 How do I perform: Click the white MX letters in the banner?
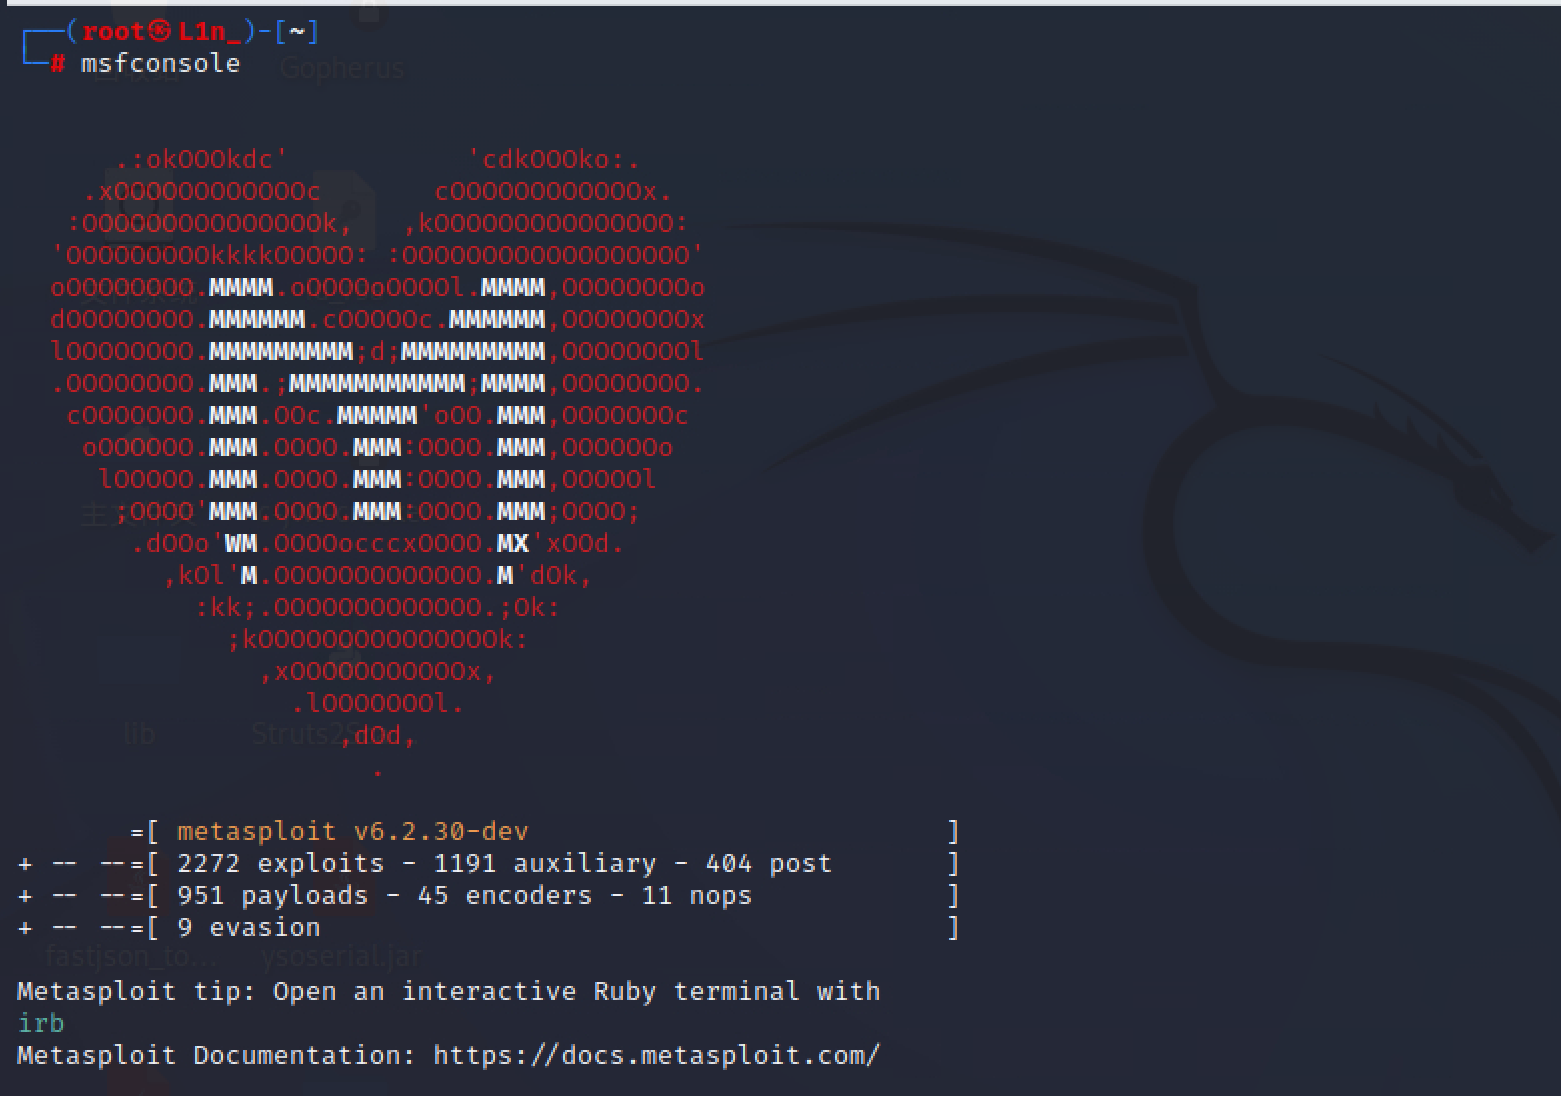click(513, 543)
